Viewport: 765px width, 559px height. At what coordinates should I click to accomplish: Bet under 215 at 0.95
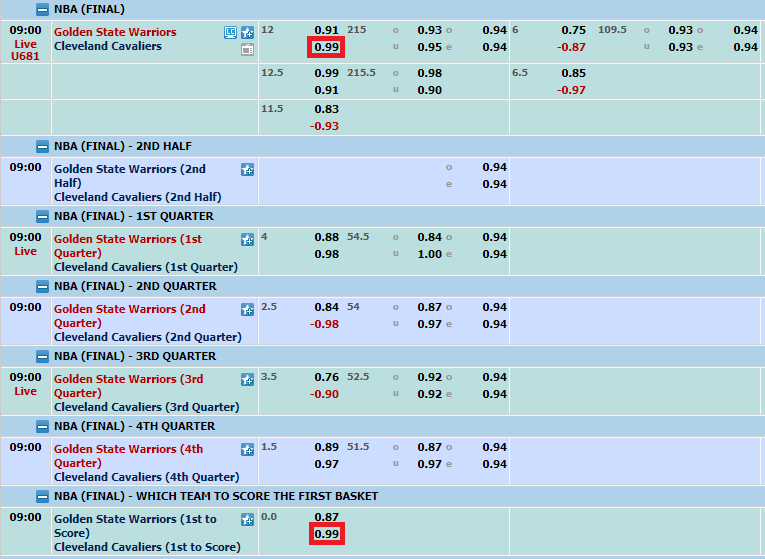coord(429,47)
